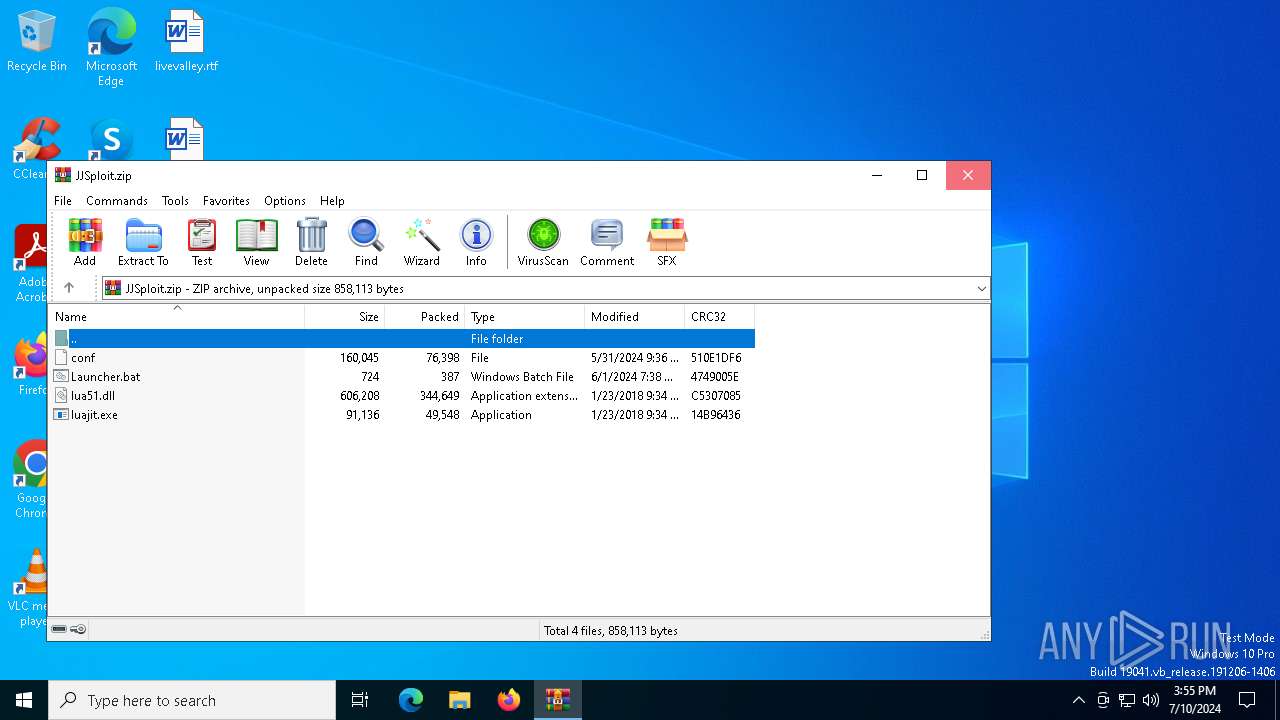Show archive Info
The image size is (1280, 720).
(476, 243)
